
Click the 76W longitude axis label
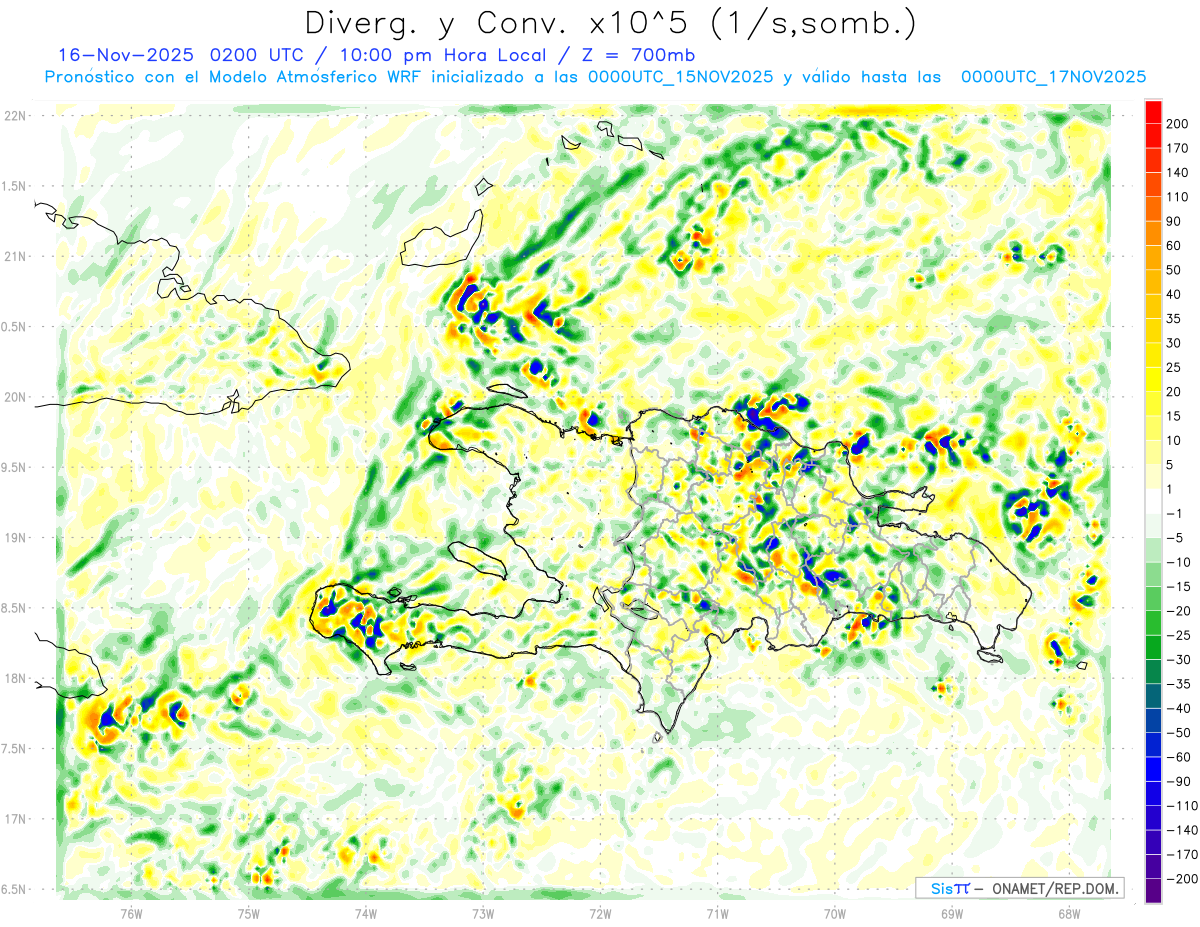[131, 913]
